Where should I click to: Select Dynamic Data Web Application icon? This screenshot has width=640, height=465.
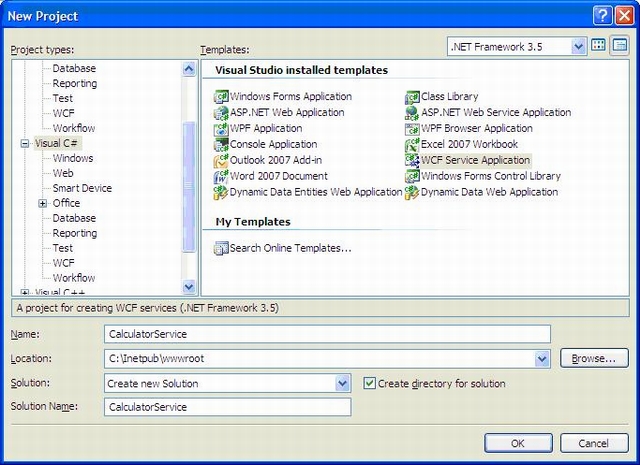tap(412, 192)
